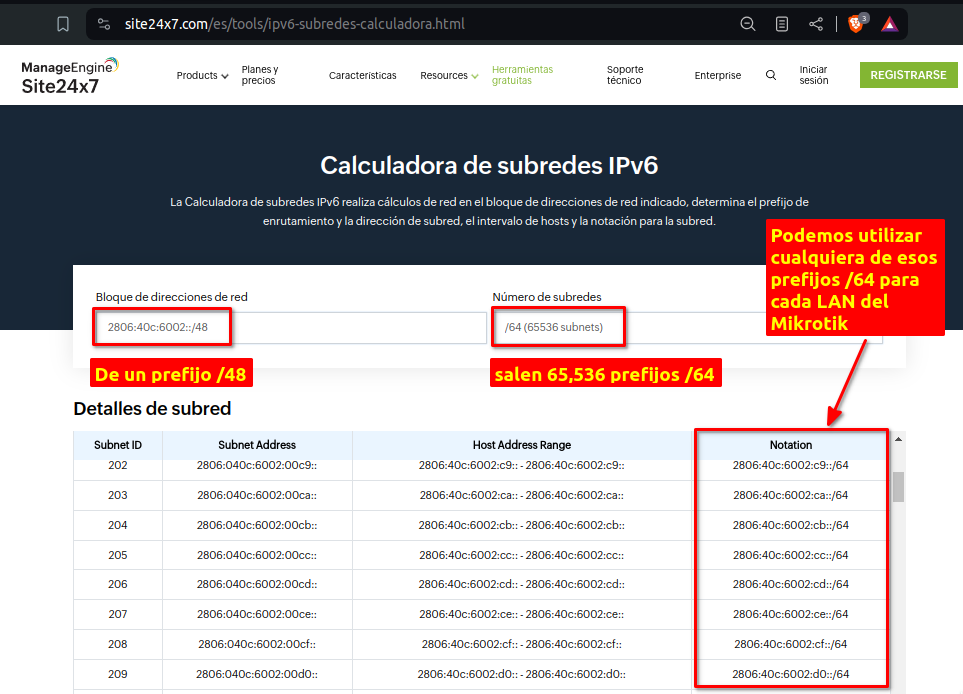Click the share icon in address bar
The image size is (963, 694).
pyautogui.click(x=816, y=23)
